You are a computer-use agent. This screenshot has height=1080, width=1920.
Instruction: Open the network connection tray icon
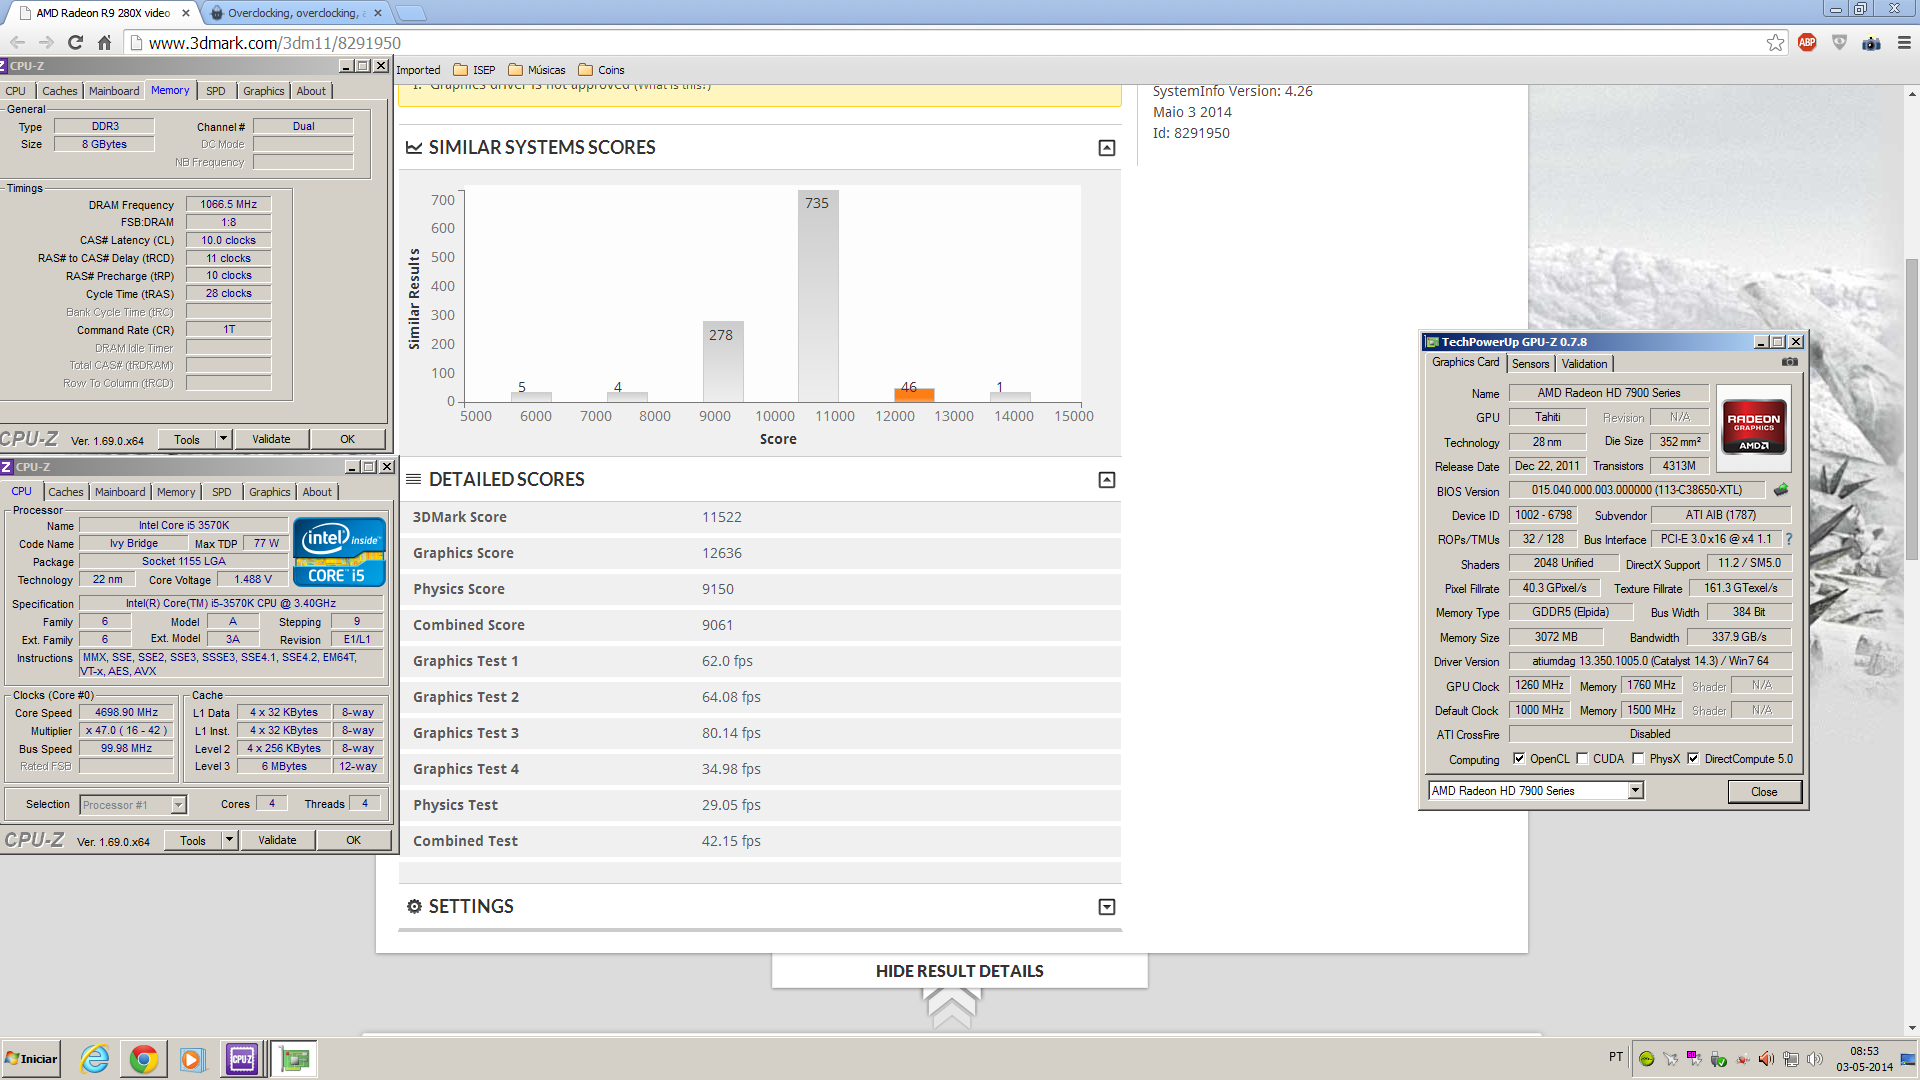click(x=1791, y=1059)
